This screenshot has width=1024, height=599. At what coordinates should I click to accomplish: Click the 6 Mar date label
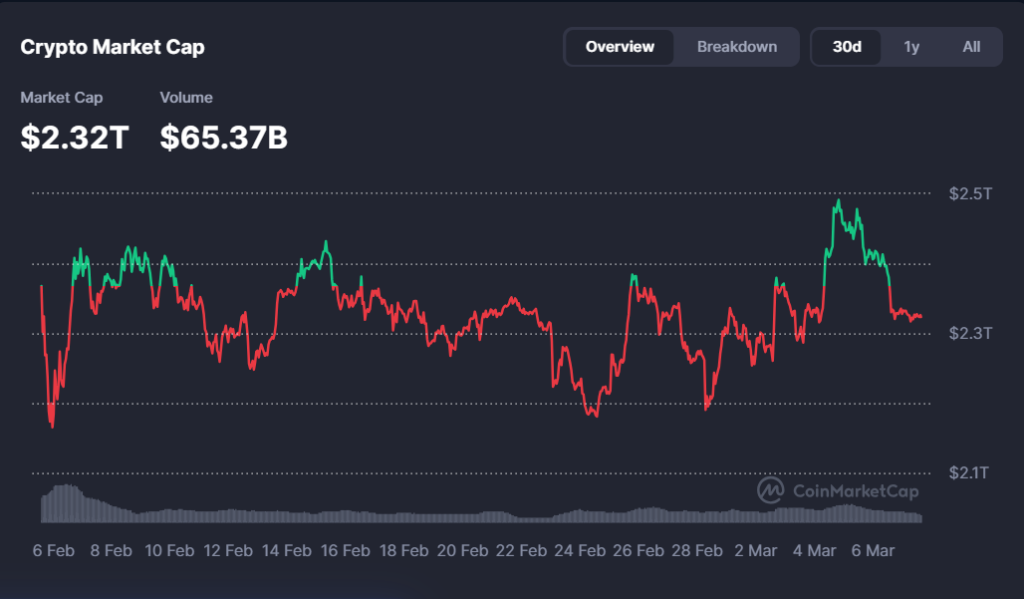tap(872, 551)
